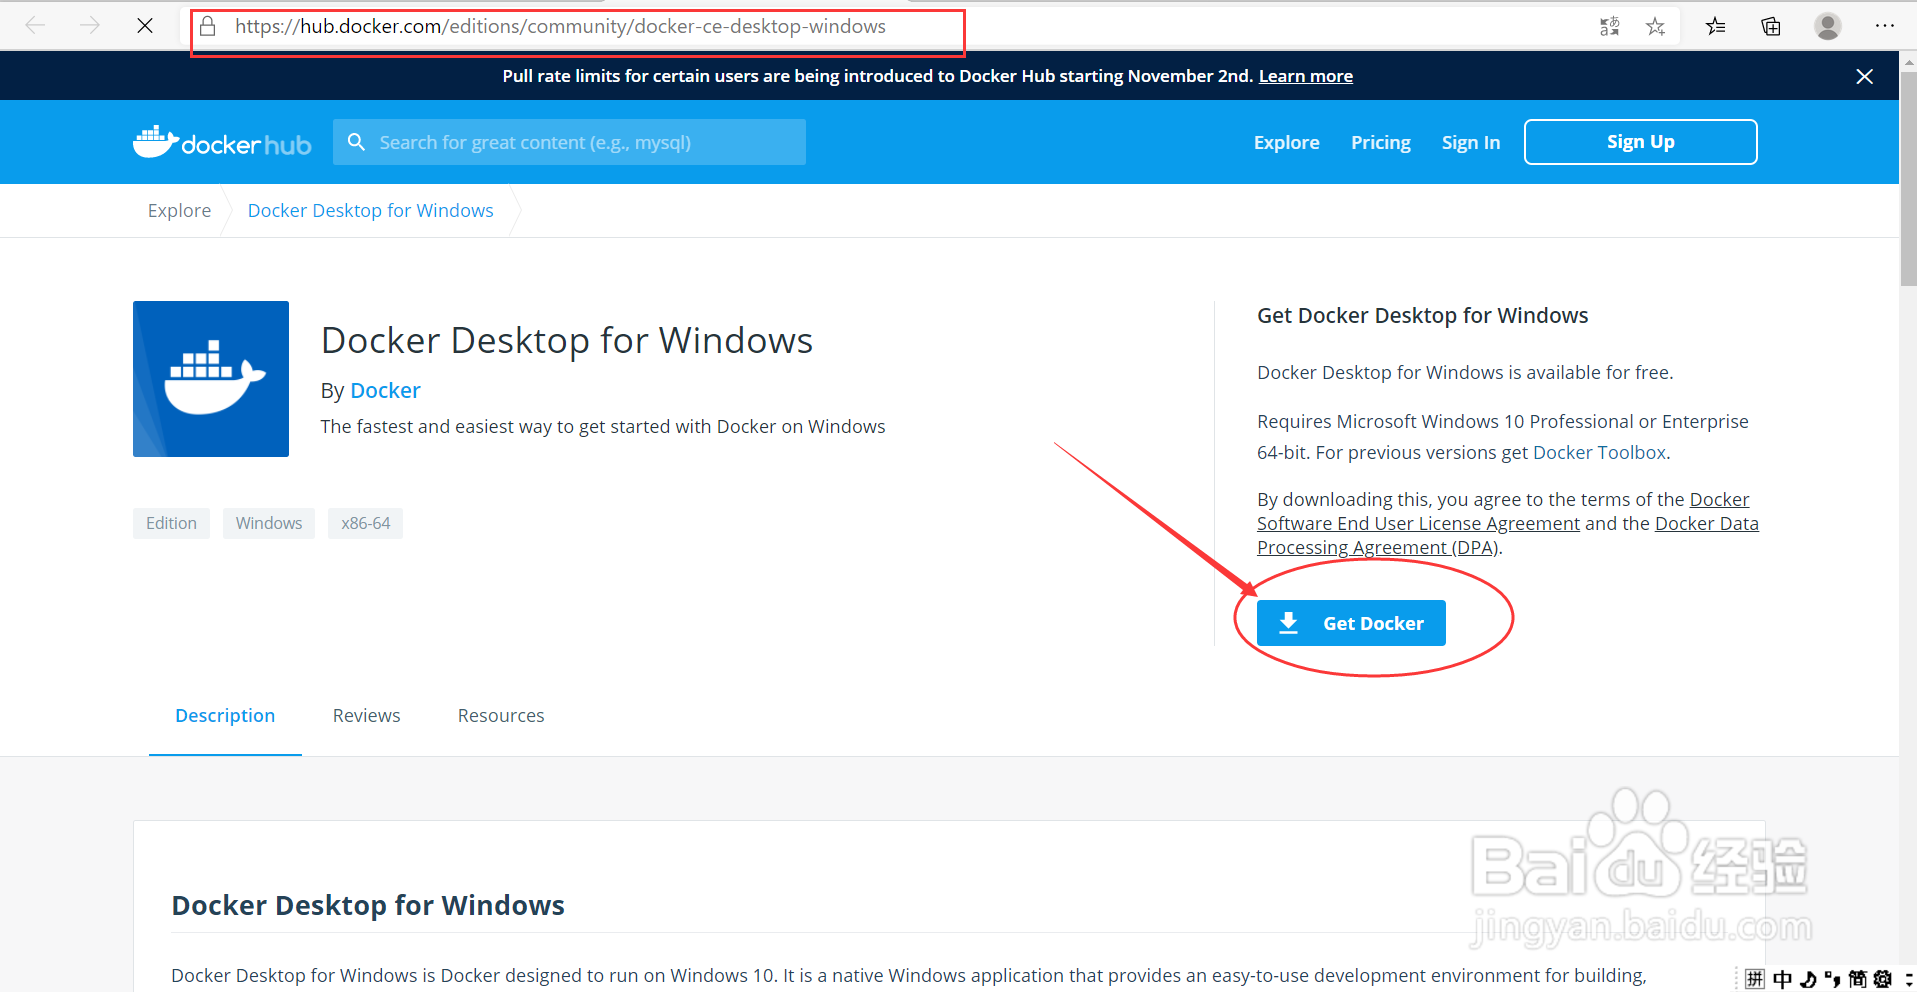Click the IME moon half-width icon
The width and height of the screenshot is (1917, 992).
coord(1808,979)
